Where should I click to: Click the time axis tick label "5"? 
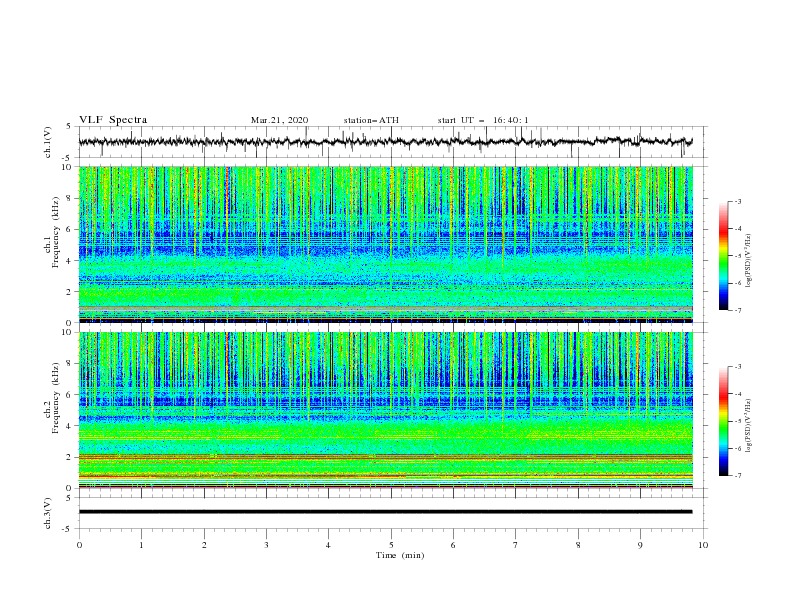[x=391, y=545]
